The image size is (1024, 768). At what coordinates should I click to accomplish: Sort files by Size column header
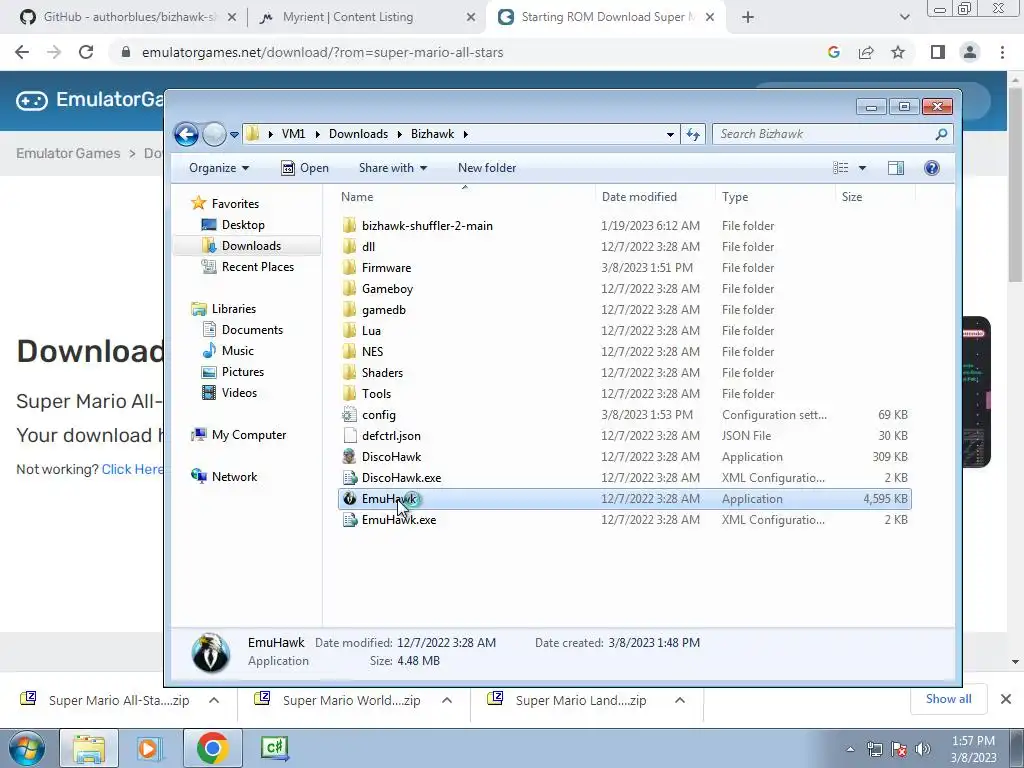point(852,197)
